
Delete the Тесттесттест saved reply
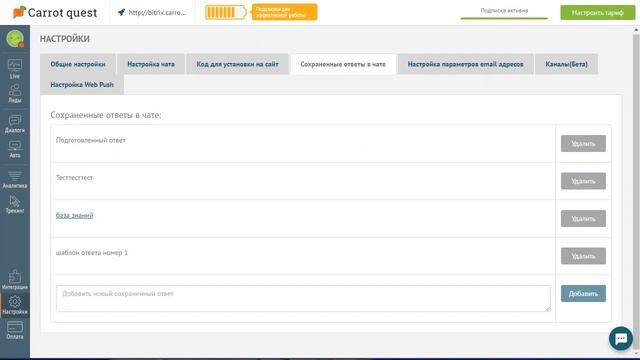pos(583,181)
